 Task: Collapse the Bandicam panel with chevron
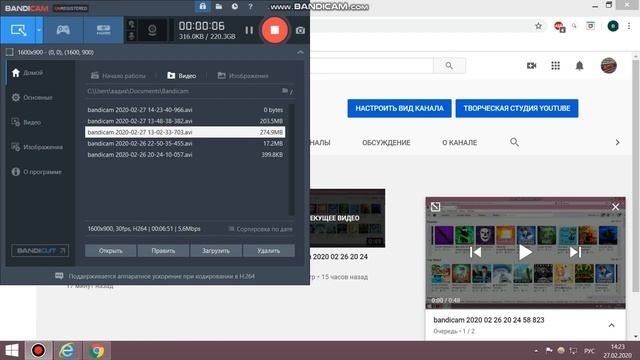(x=300, y=52)
